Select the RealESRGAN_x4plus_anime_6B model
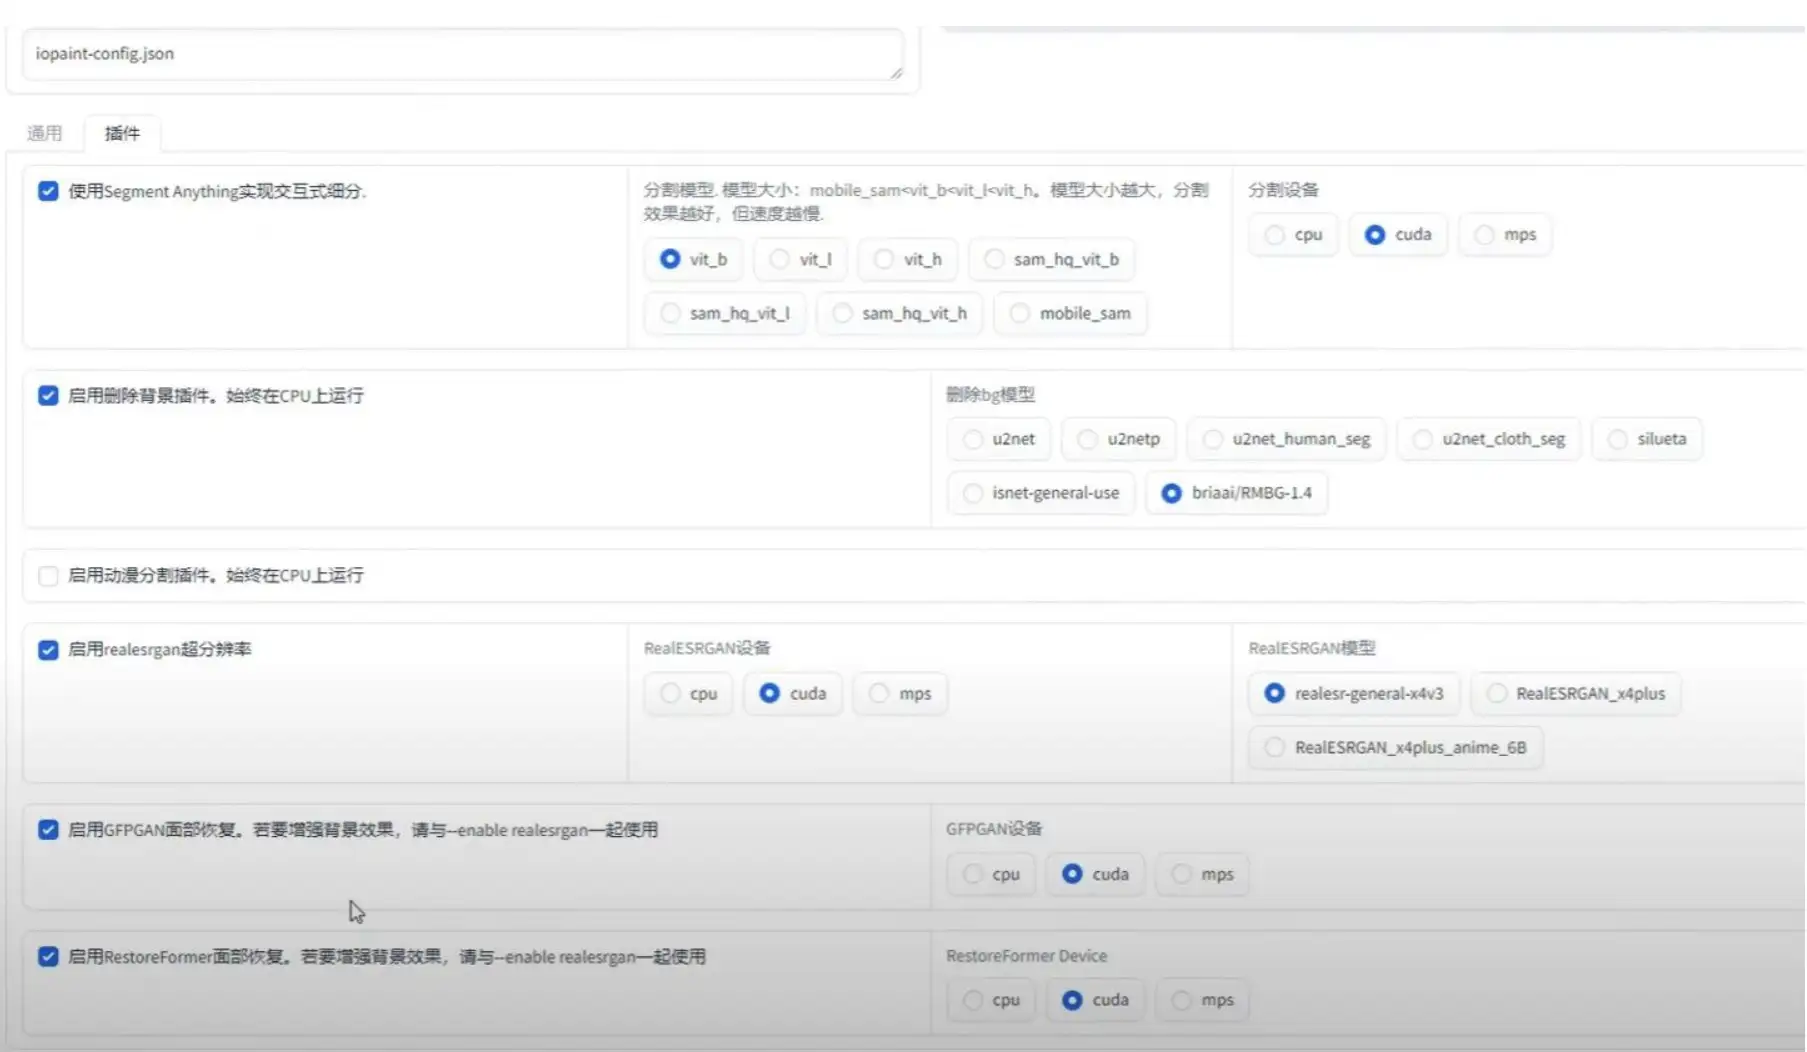Image resolution: width=1807 pixels, height=1052 pixels. coord(1394,747)
